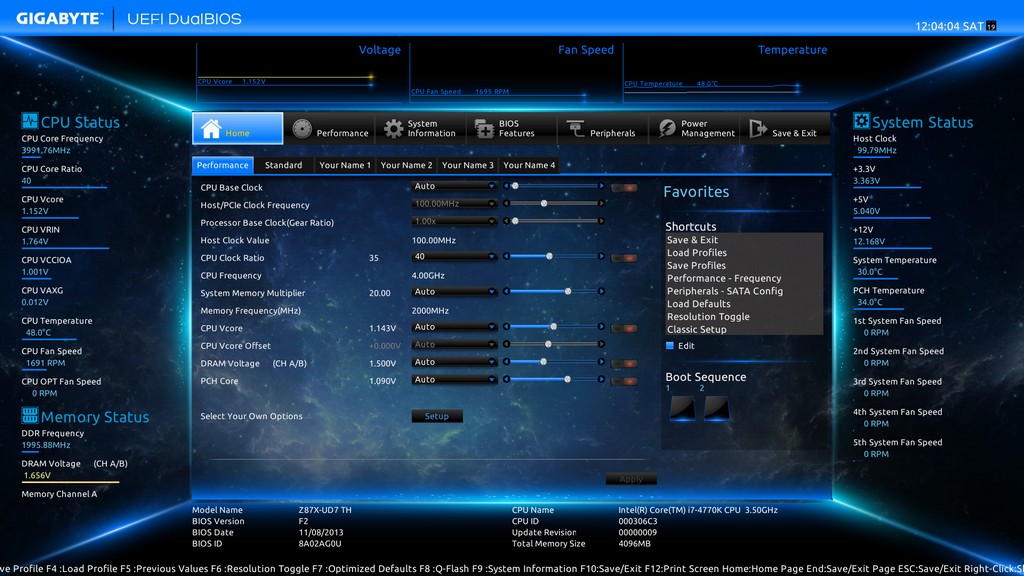Check the Edit box under Shortcuts
Image resolution: width=1024 pixels, height=576 pixels.
click(x=669, y=345)
